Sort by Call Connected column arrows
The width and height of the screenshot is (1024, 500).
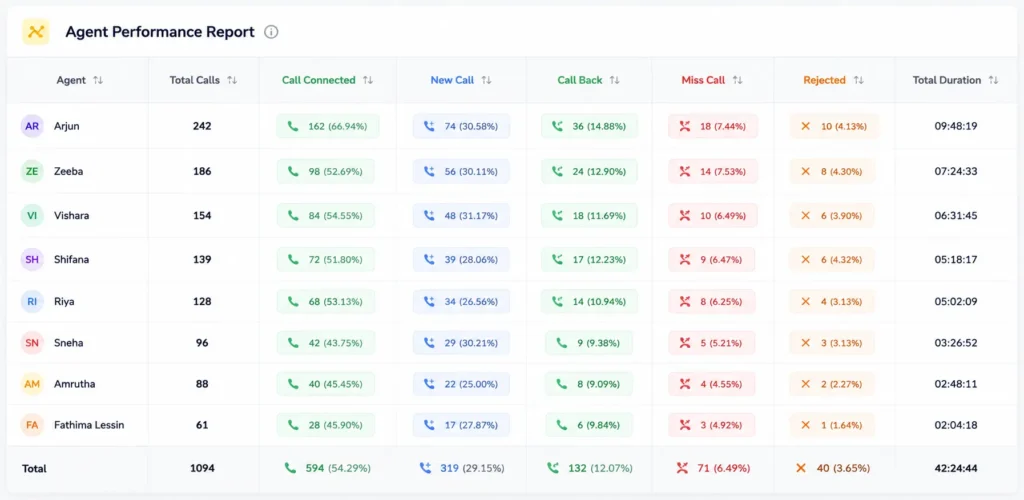coord(368,80)
